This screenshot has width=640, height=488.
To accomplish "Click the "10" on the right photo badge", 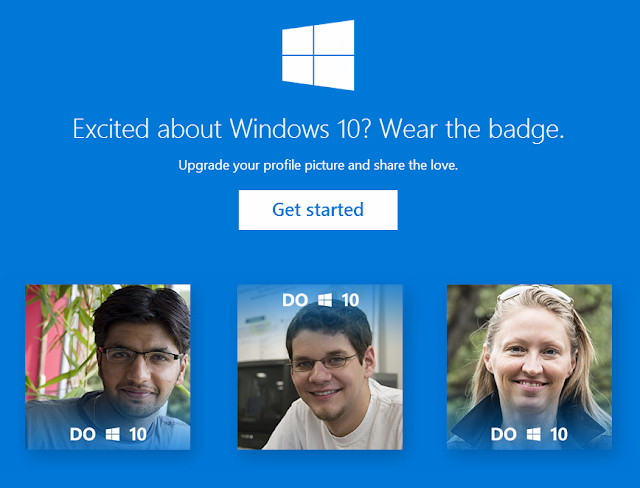I will coord(559,434).
